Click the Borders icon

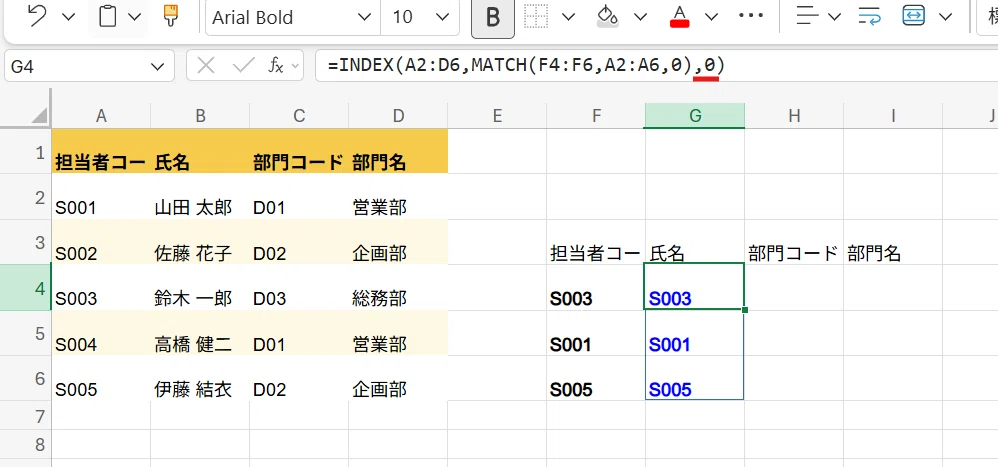(x=536, y=17)
